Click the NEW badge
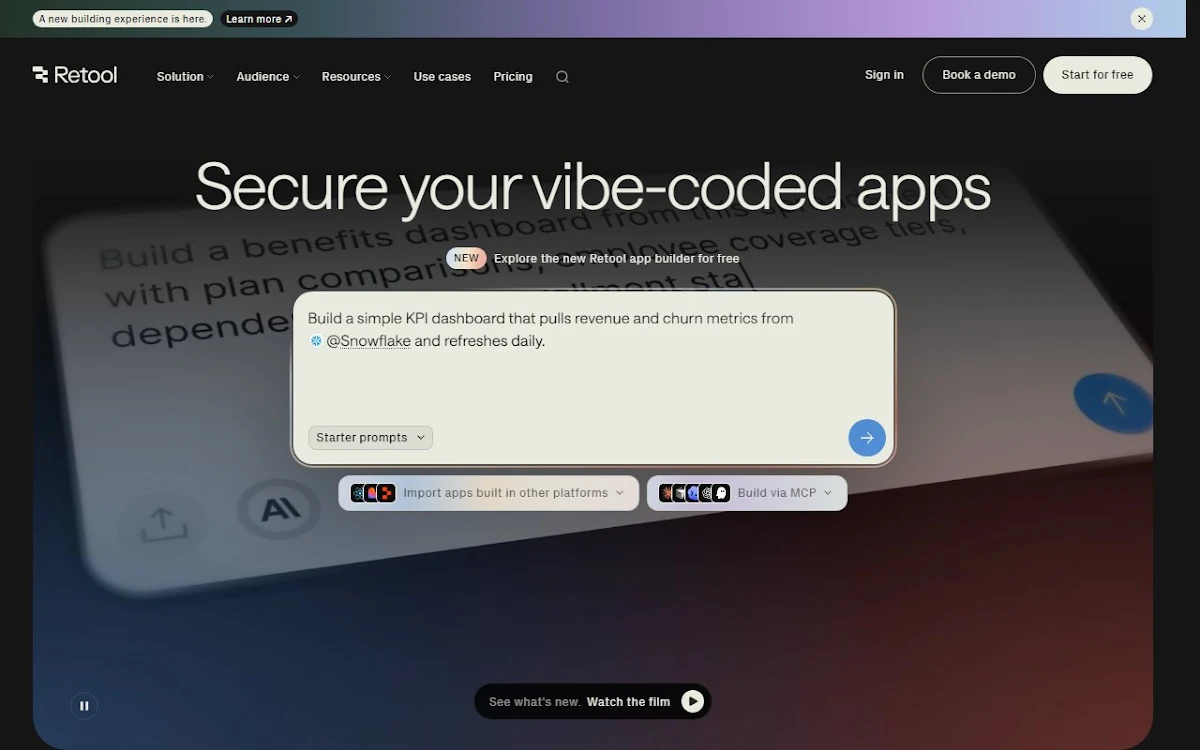The width and height of the screenshot is (1200, 750). (x=466, y=258)
